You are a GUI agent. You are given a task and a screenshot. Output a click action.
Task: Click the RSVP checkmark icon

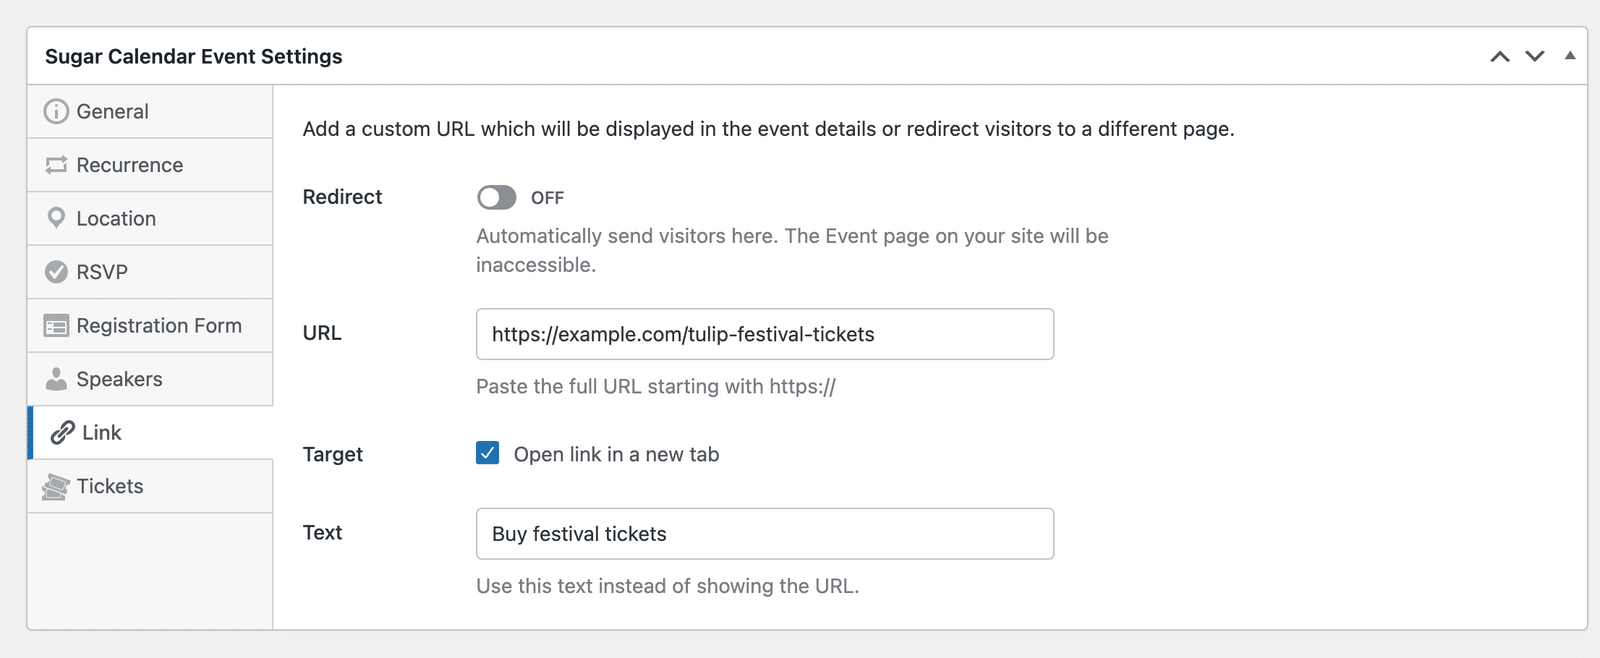56,272
